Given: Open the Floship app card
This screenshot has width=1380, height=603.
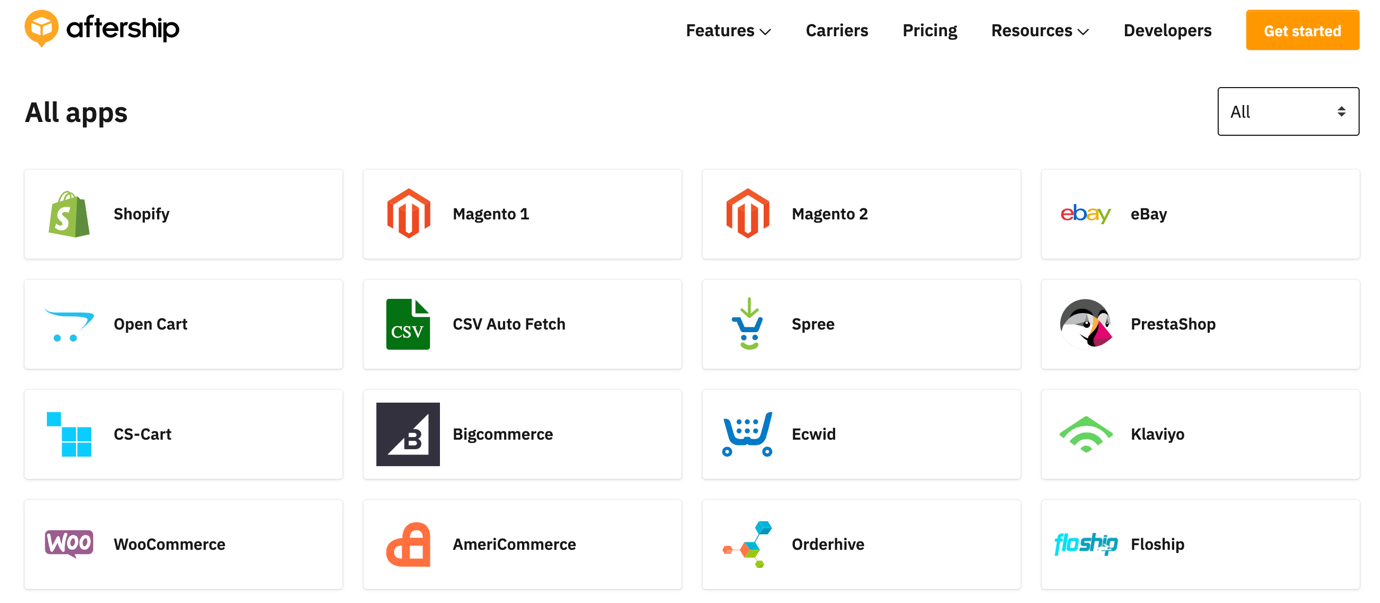Looking at the screenshot, I should 1200,544.
